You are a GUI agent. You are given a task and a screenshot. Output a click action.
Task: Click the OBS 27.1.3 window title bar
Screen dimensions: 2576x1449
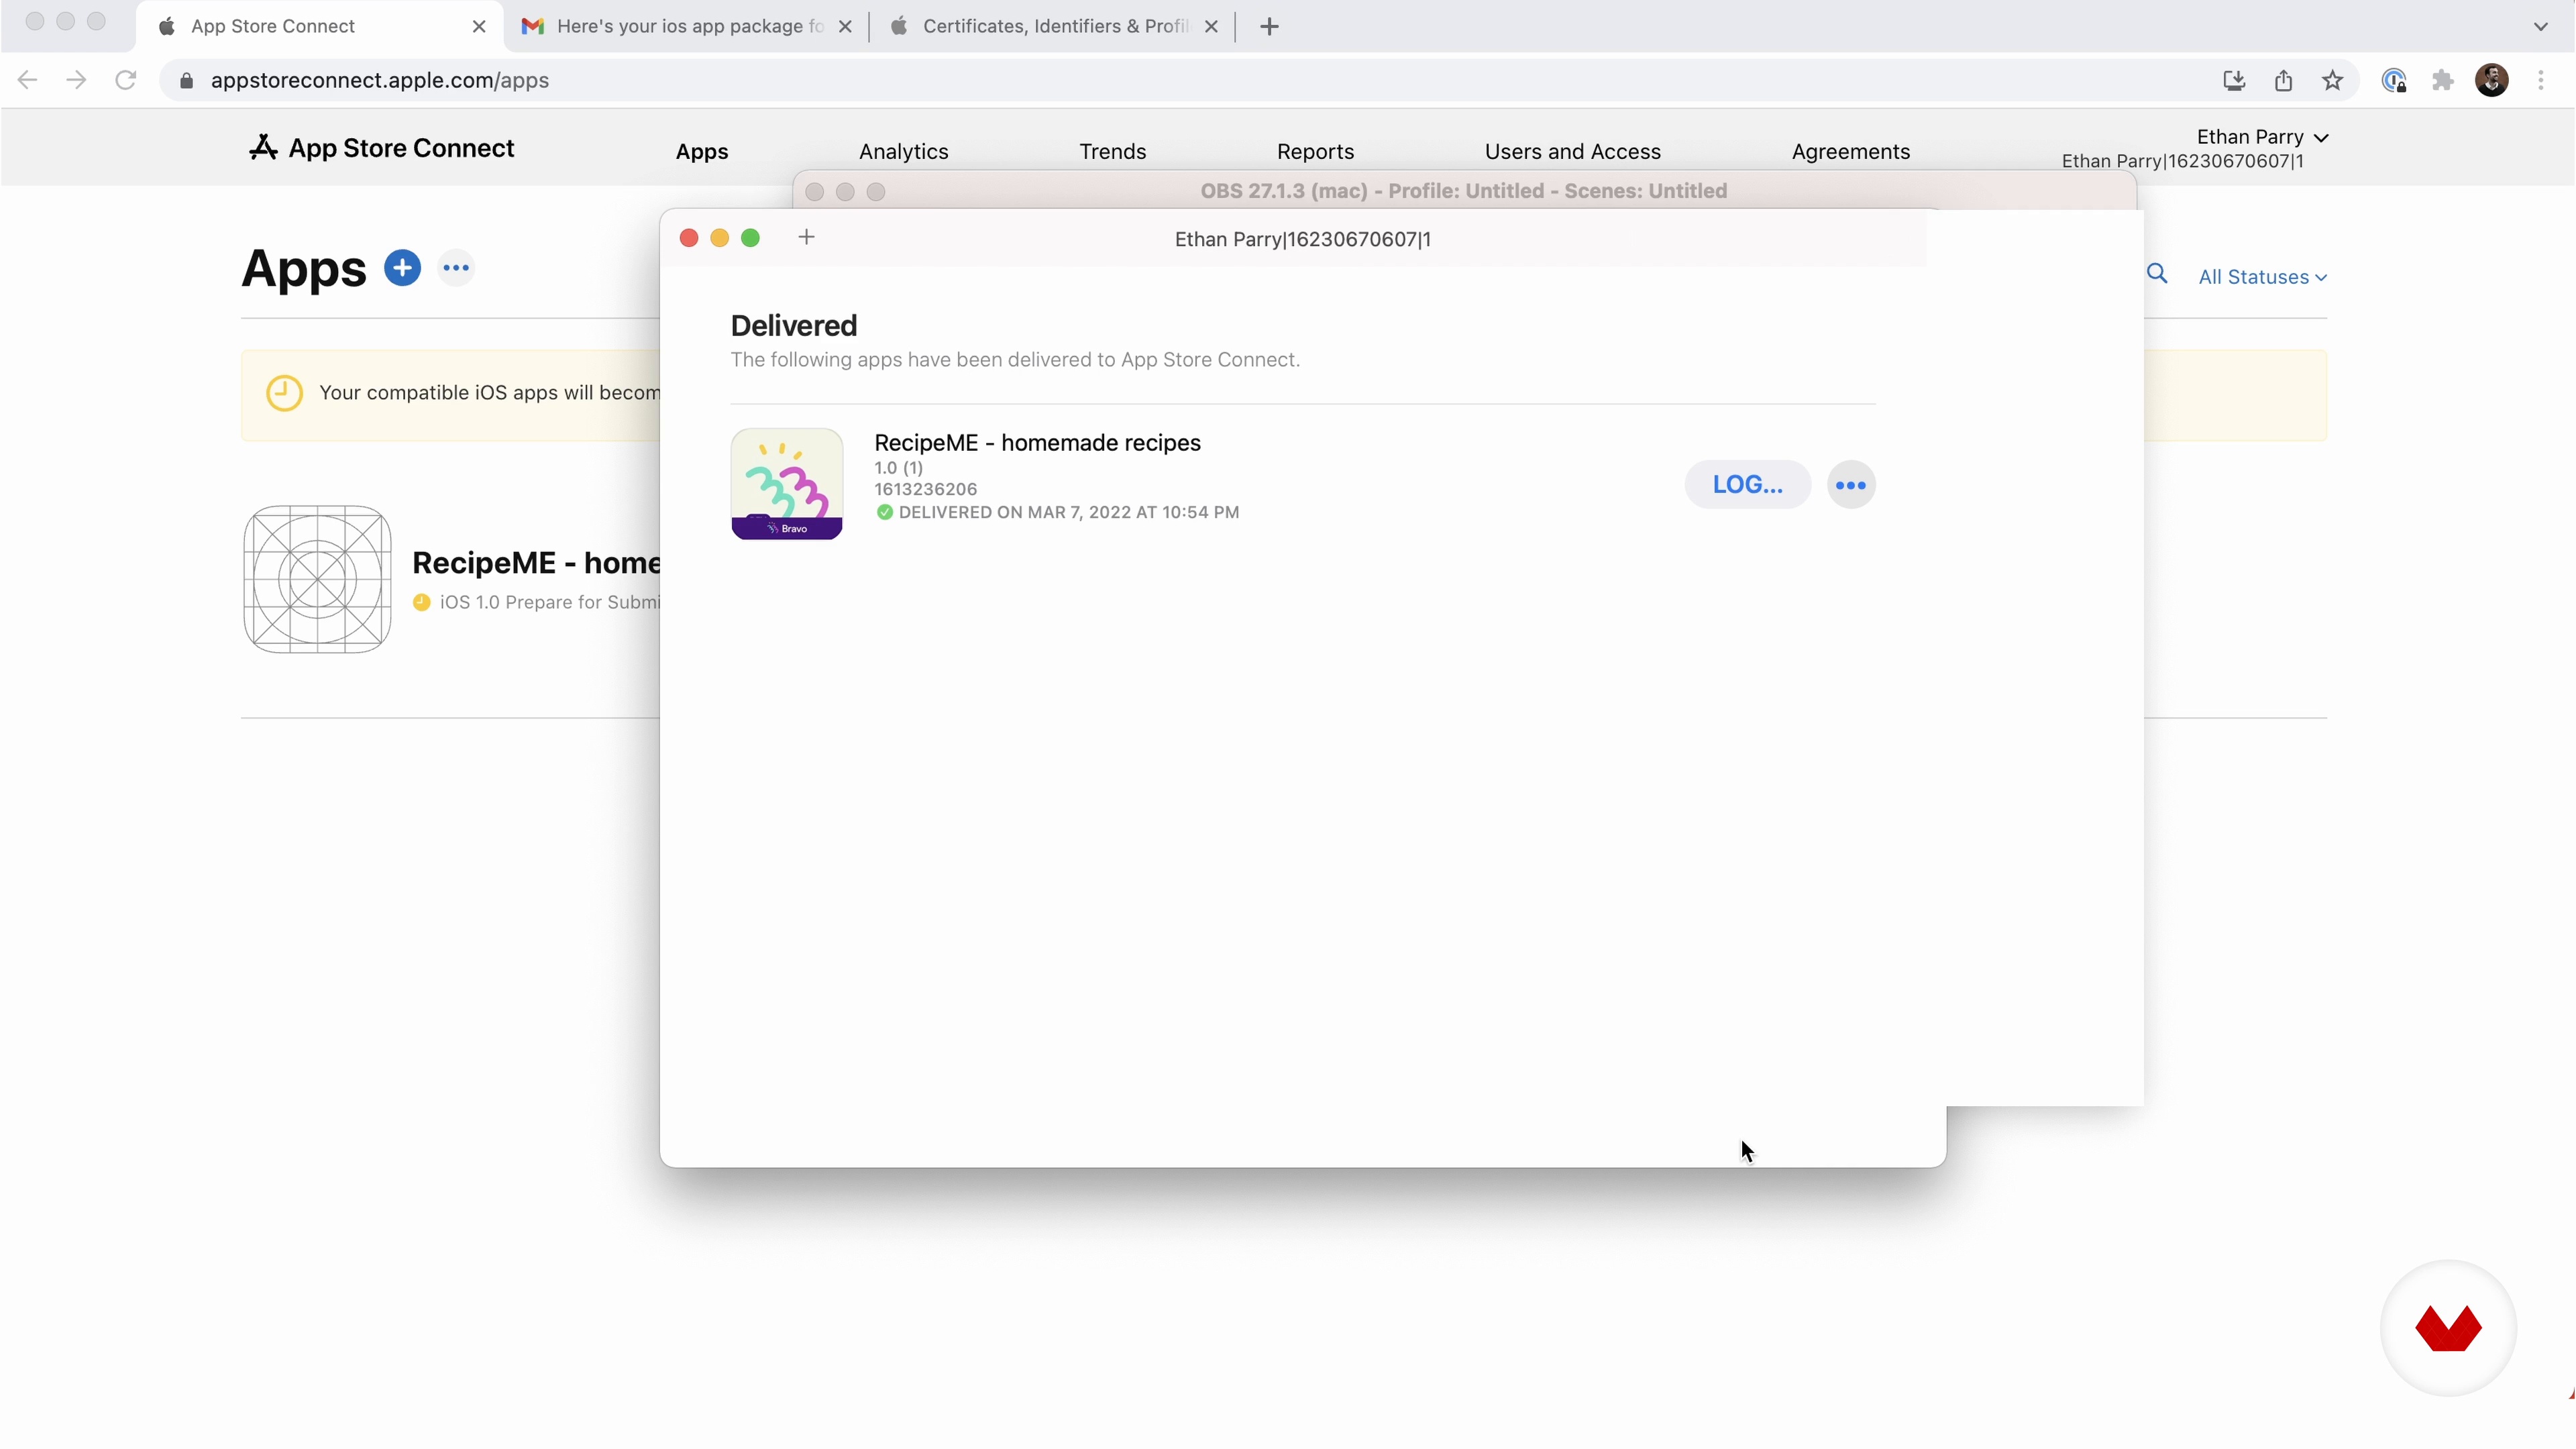[x=1464, y=191]
